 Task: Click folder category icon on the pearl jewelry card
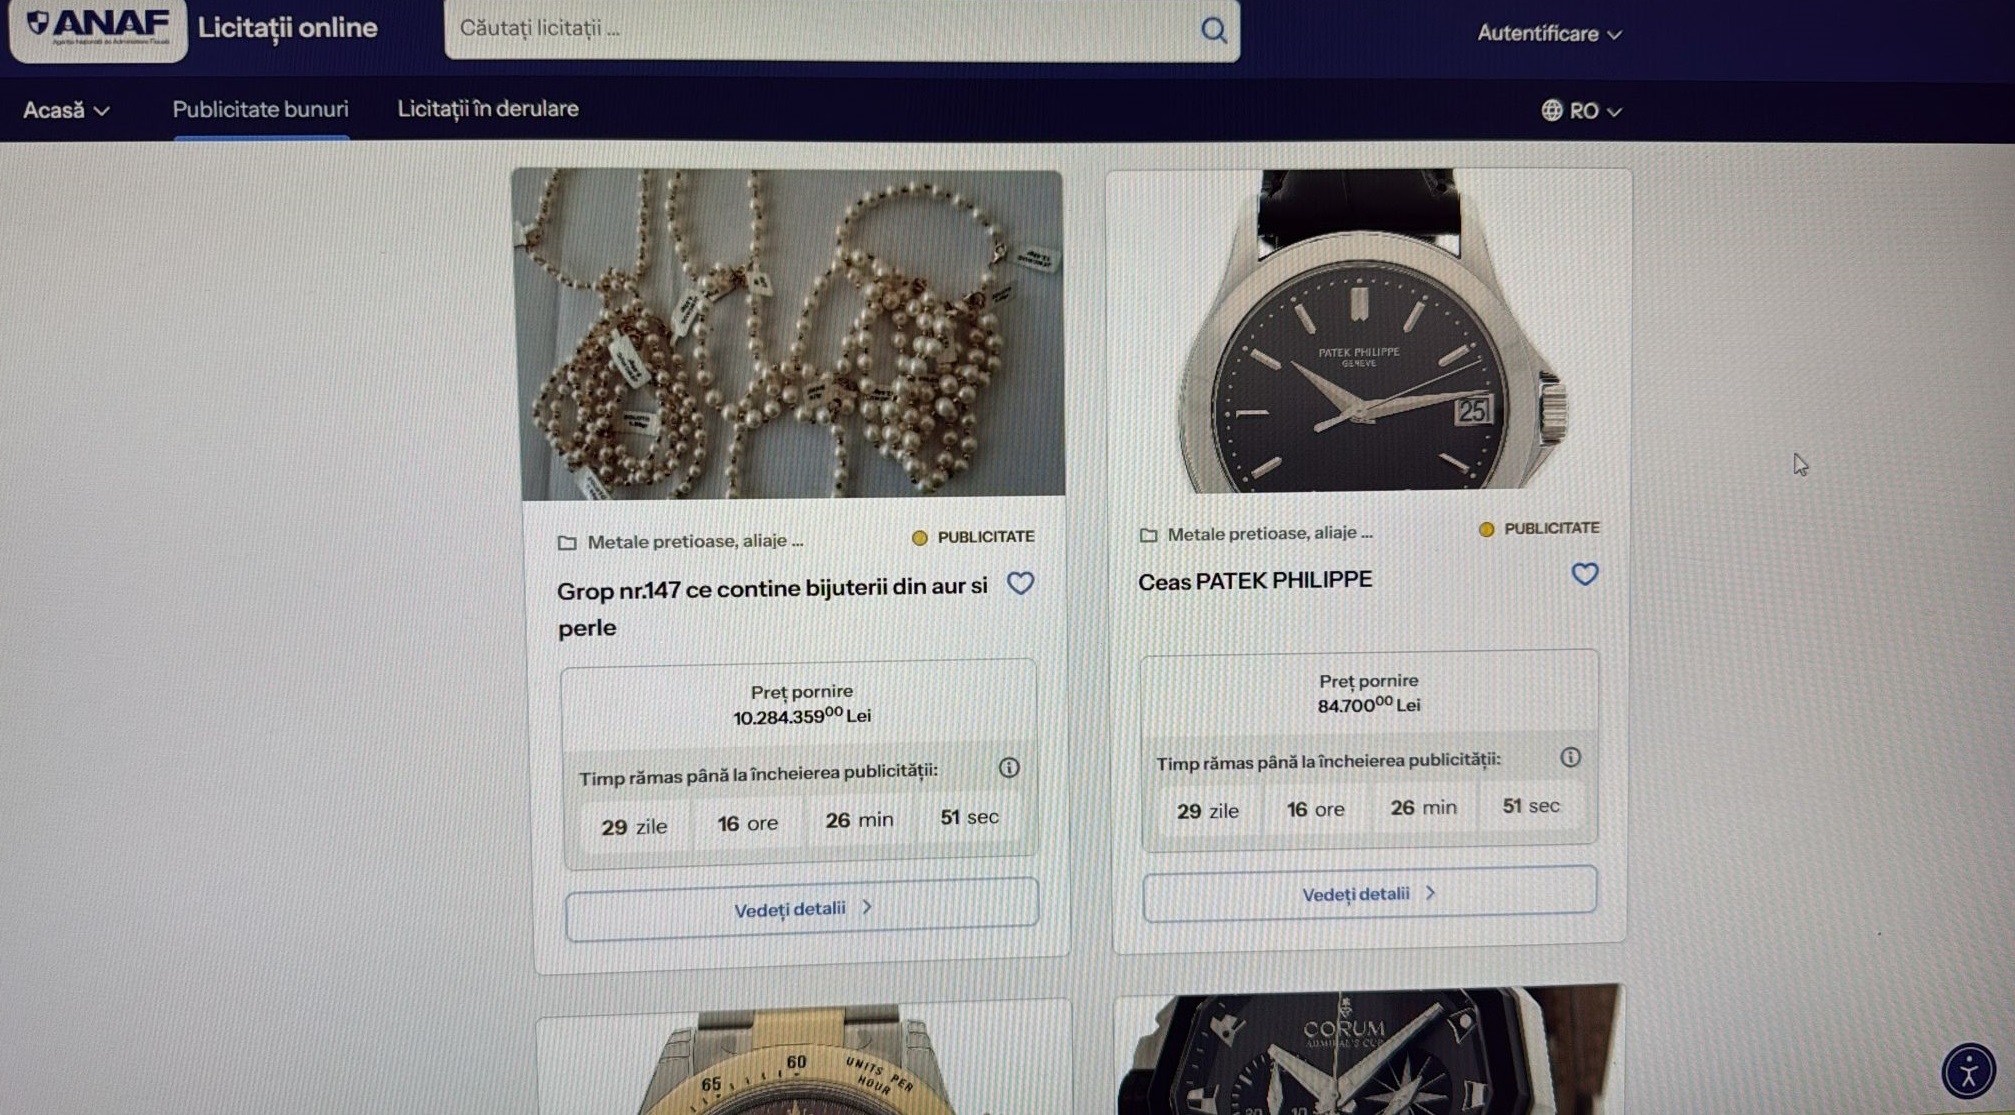click(x=567, y=543)
